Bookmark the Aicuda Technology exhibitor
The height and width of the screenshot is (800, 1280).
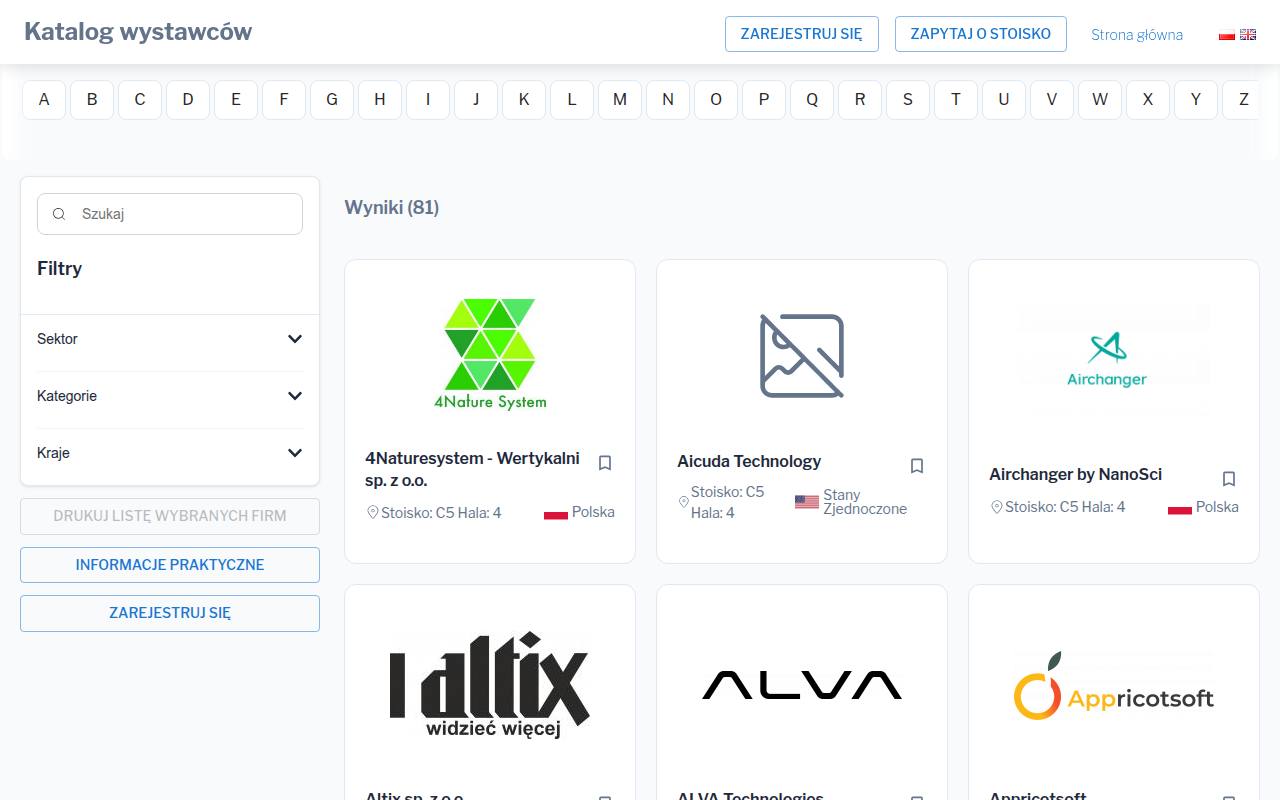point(917,466)
